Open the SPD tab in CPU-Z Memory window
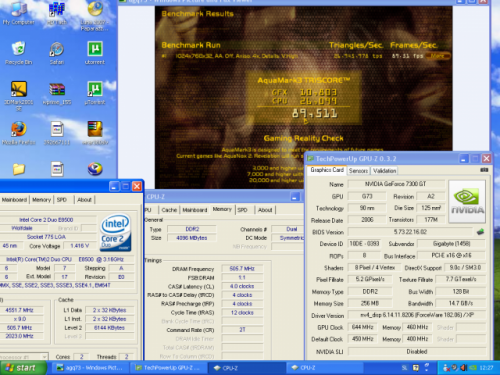The height and width of the screenshot is (375, 500). point(243,210)
